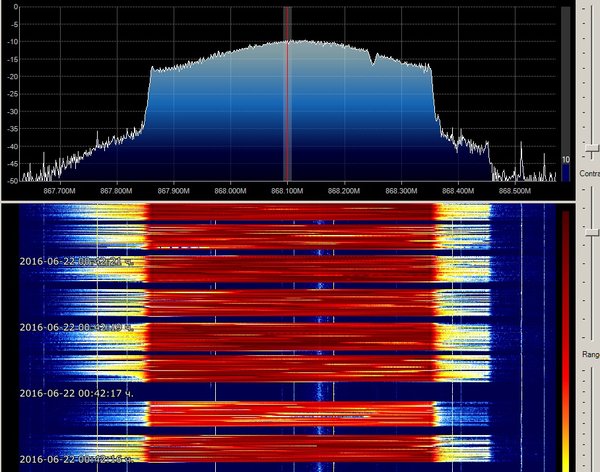Click the 868.200M frequency label
The height and width of the screenshot is (472, 600).
pos(344,191)
